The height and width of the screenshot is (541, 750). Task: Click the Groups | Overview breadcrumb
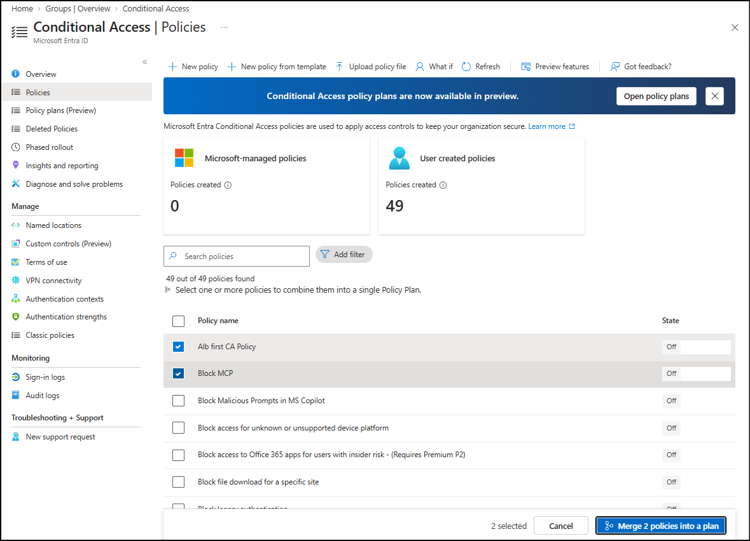(x=77, y=9)
